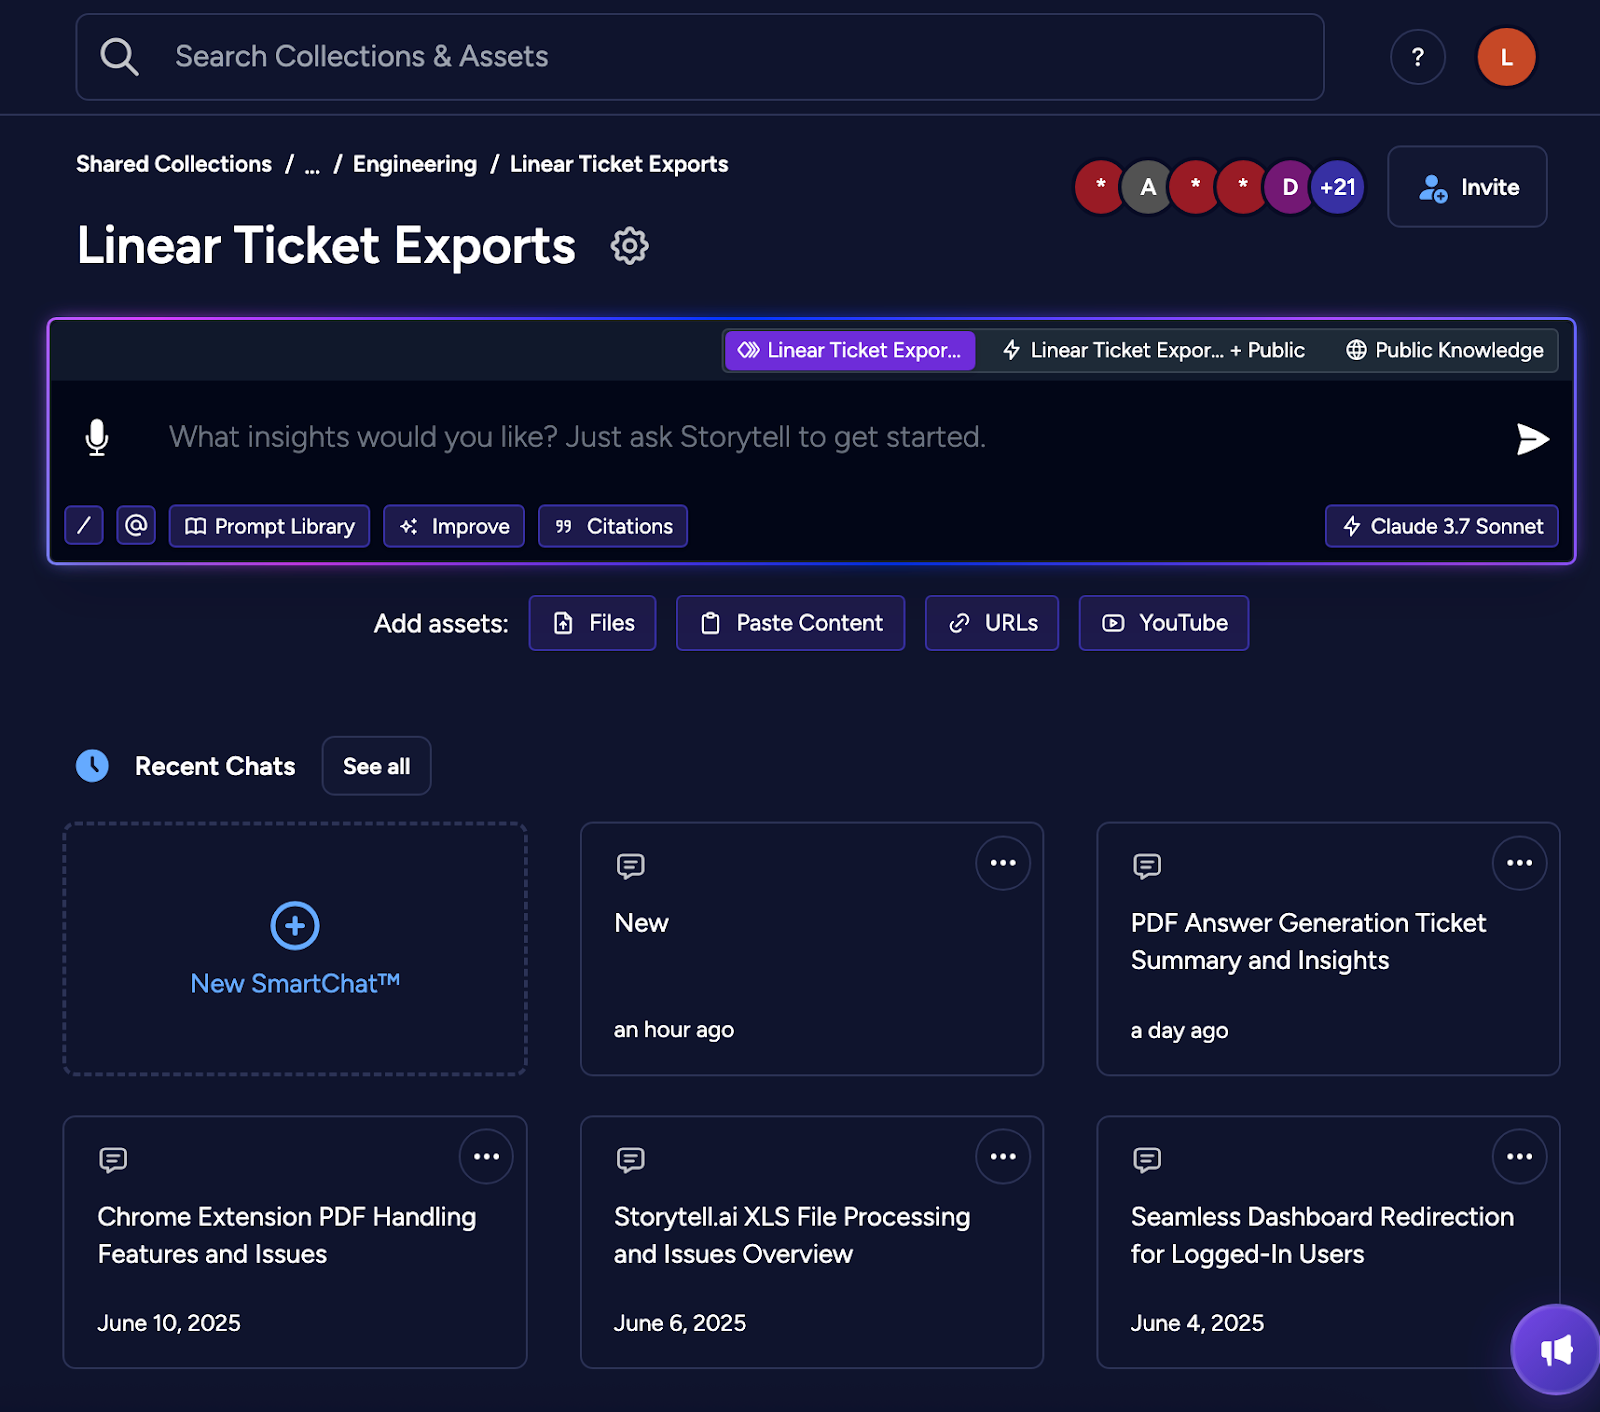Click the plus icon for New SmartChat
Image resolution: width=1600 pixels, height=1412 pixels.
click(x=295, y=926)
